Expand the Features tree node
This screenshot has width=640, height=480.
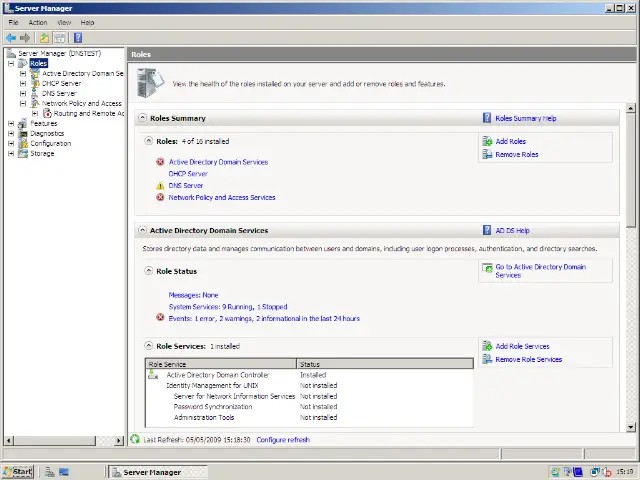coord(11,123)
